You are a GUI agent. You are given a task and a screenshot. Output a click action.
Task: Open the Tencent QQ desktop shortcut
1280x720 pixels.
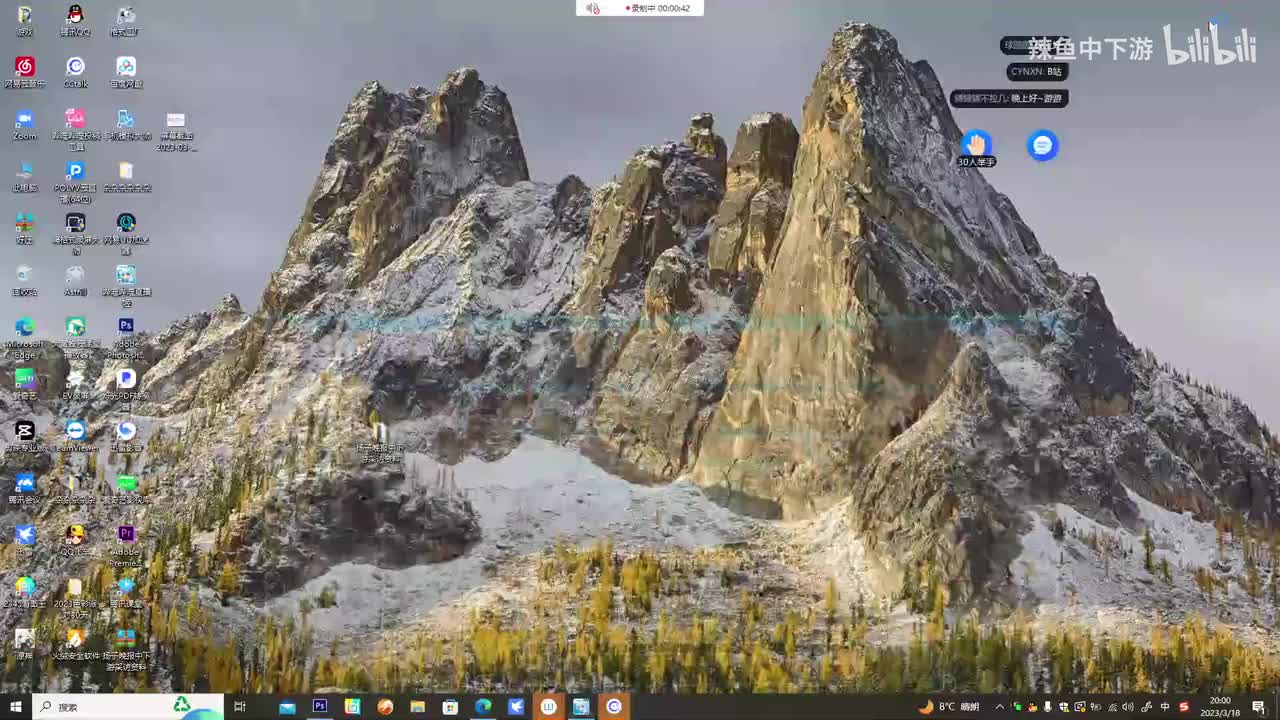coord(75,20)
